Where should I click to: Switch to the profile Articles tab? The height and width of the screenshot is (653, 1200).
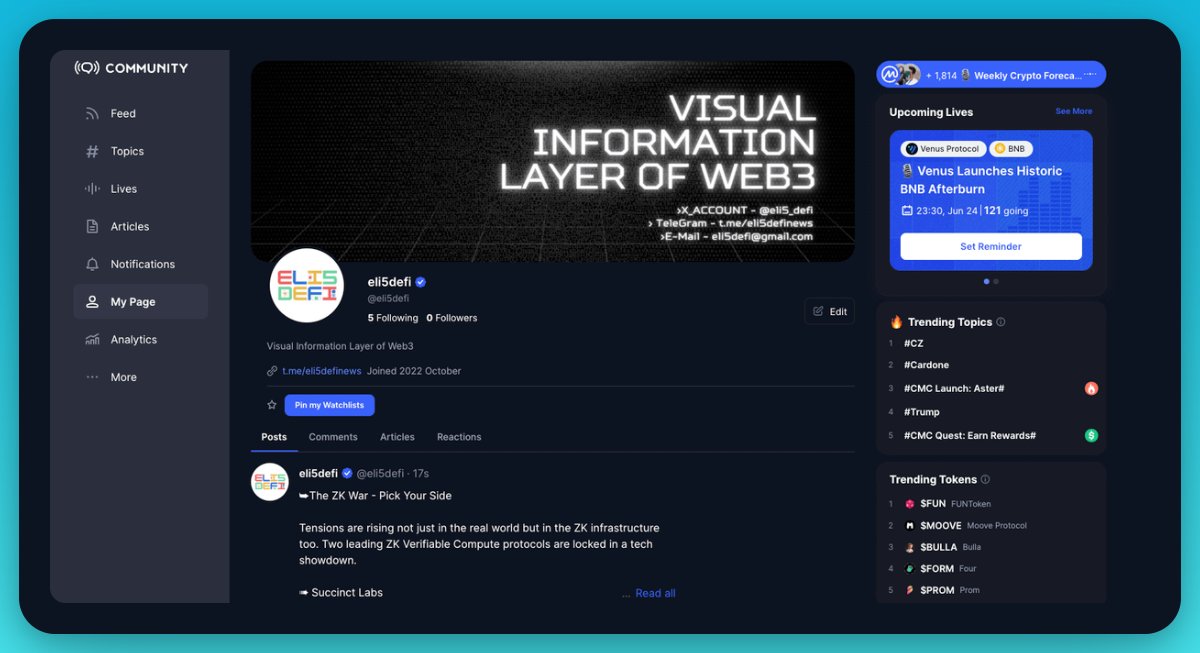pos(397,437)
